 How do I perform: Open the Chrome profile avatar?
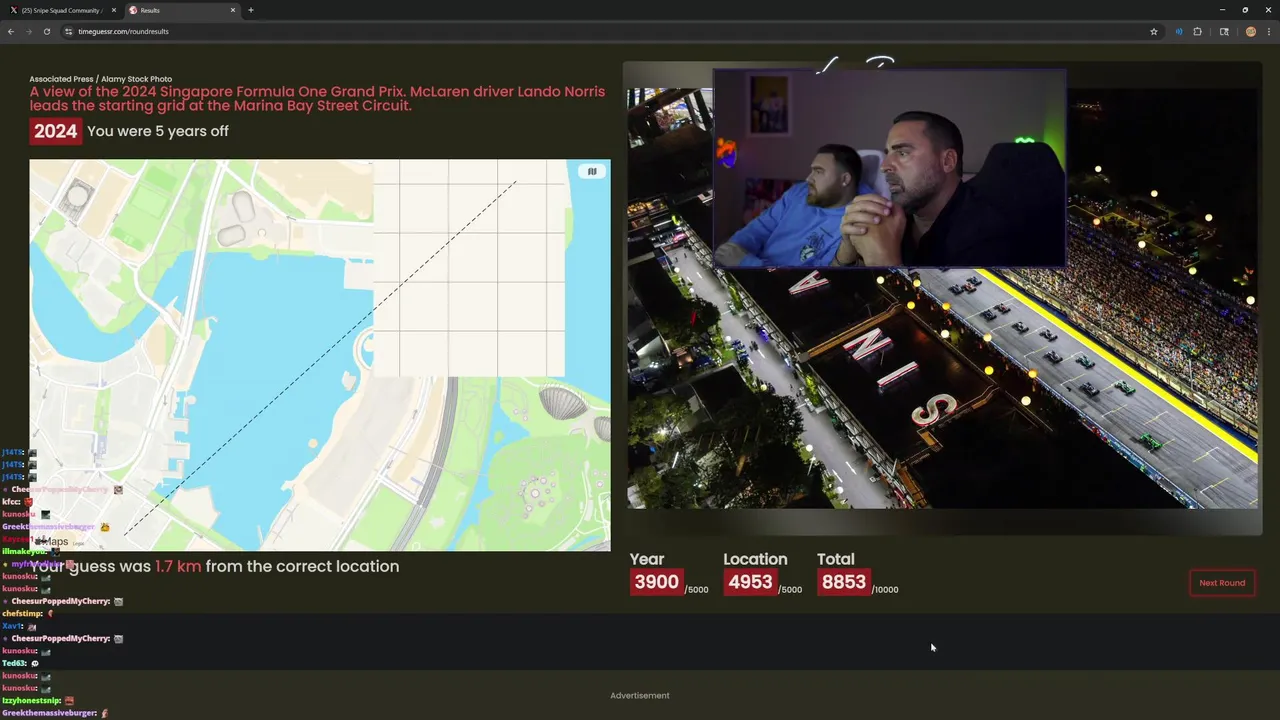1250,31
